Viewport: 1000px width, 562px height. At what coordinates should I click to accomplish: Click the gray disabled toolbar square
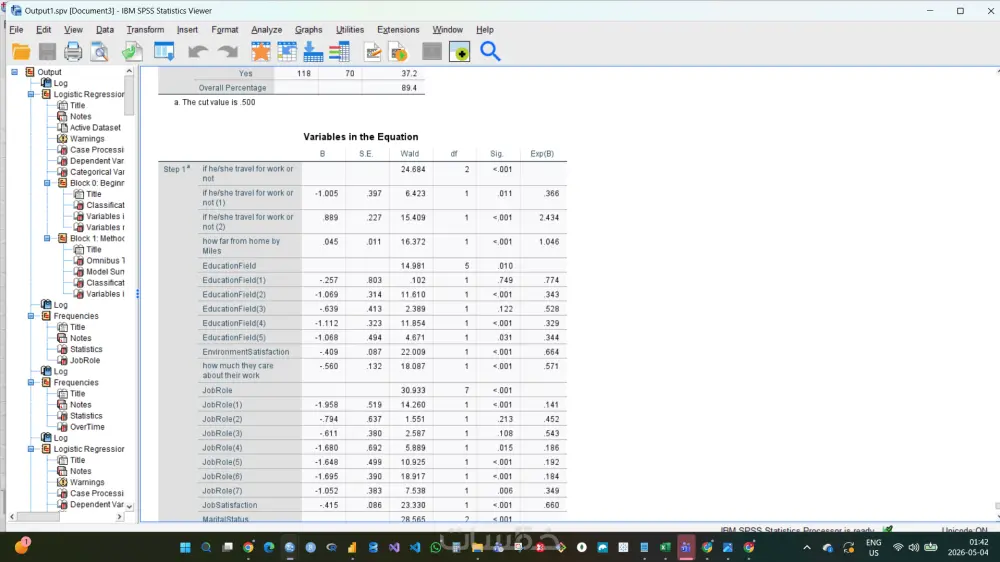(x=432, y=52)
